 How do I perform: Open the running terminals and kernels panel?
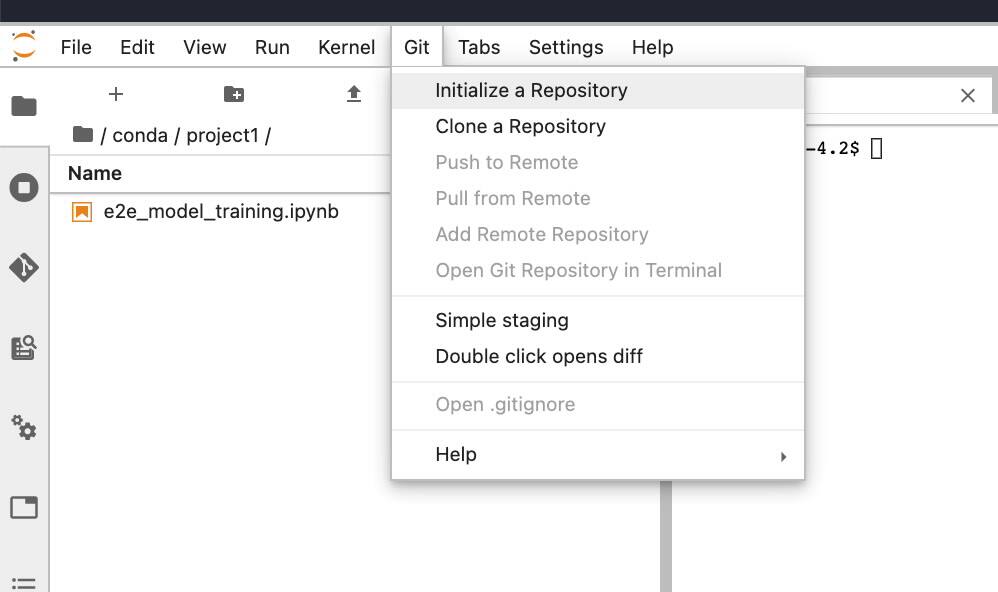(24, 187)
